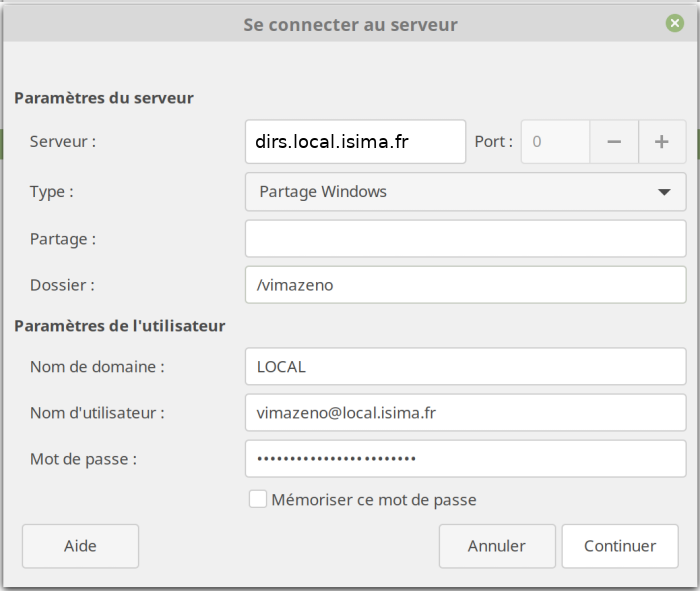Focus the Port number field

click(x=555, y=142)
